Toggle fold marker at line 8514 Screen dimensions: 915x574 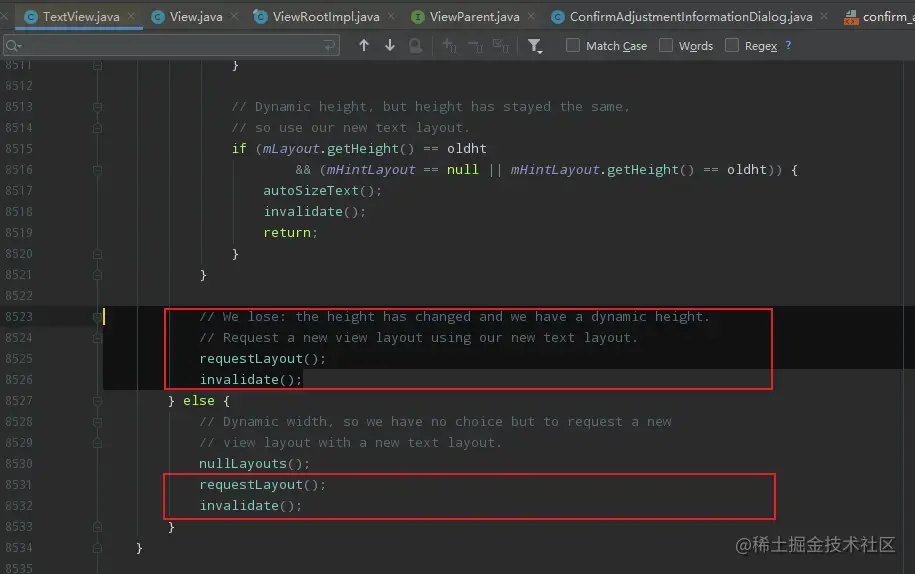[x=97, y=128]
